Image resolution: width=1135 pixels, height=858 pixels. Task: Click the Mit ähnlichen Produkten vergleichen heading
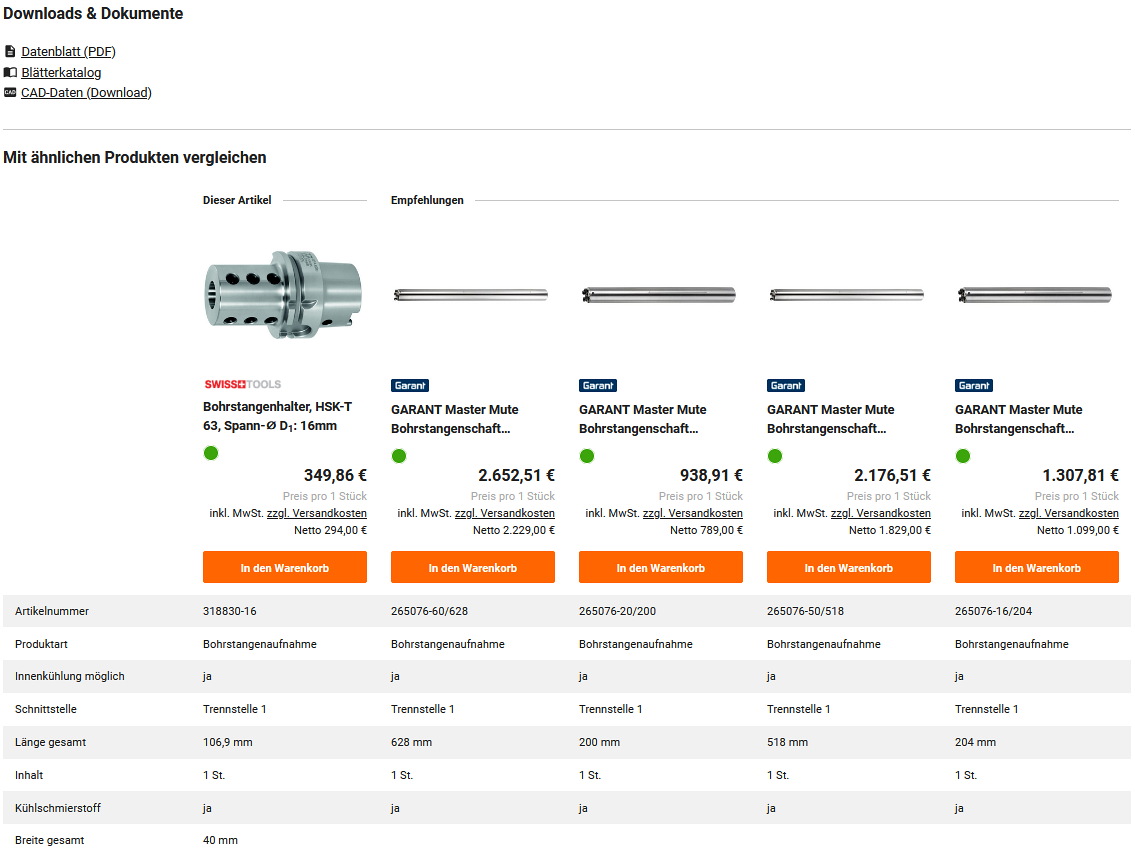[x=135, y=158]
